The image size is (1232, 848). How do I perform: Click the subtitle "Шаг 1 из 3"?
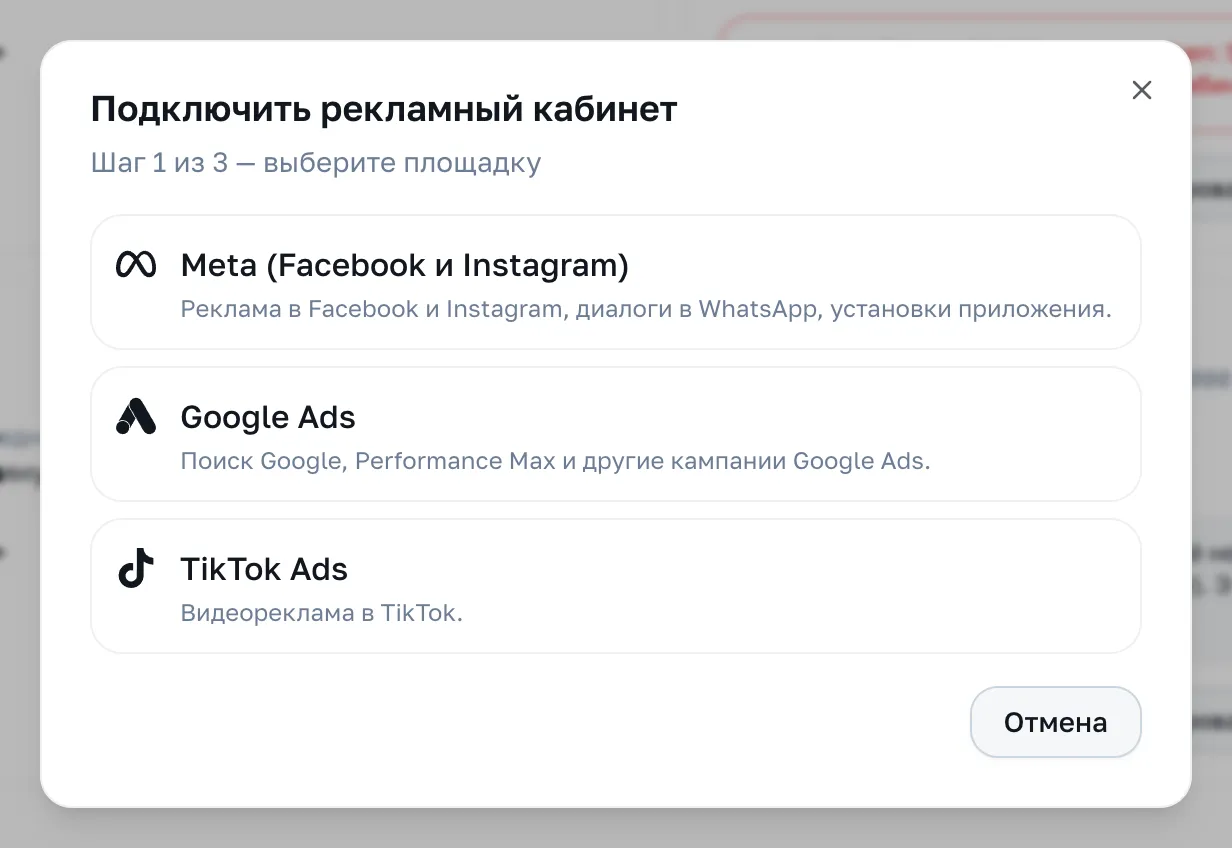(160, 163)
